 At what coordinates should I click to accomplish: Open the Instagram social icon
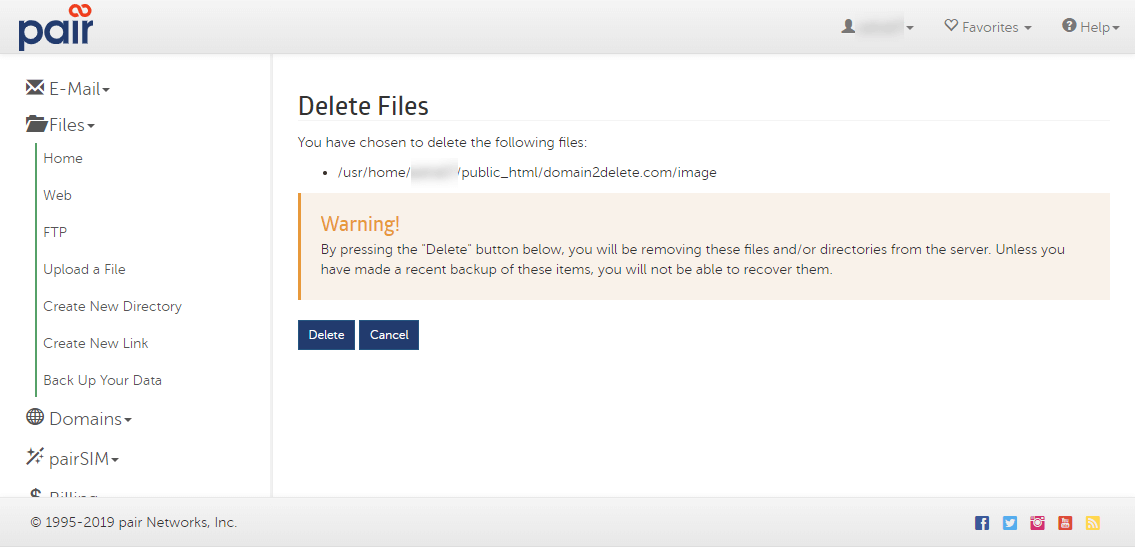(x=1038, y=523)
